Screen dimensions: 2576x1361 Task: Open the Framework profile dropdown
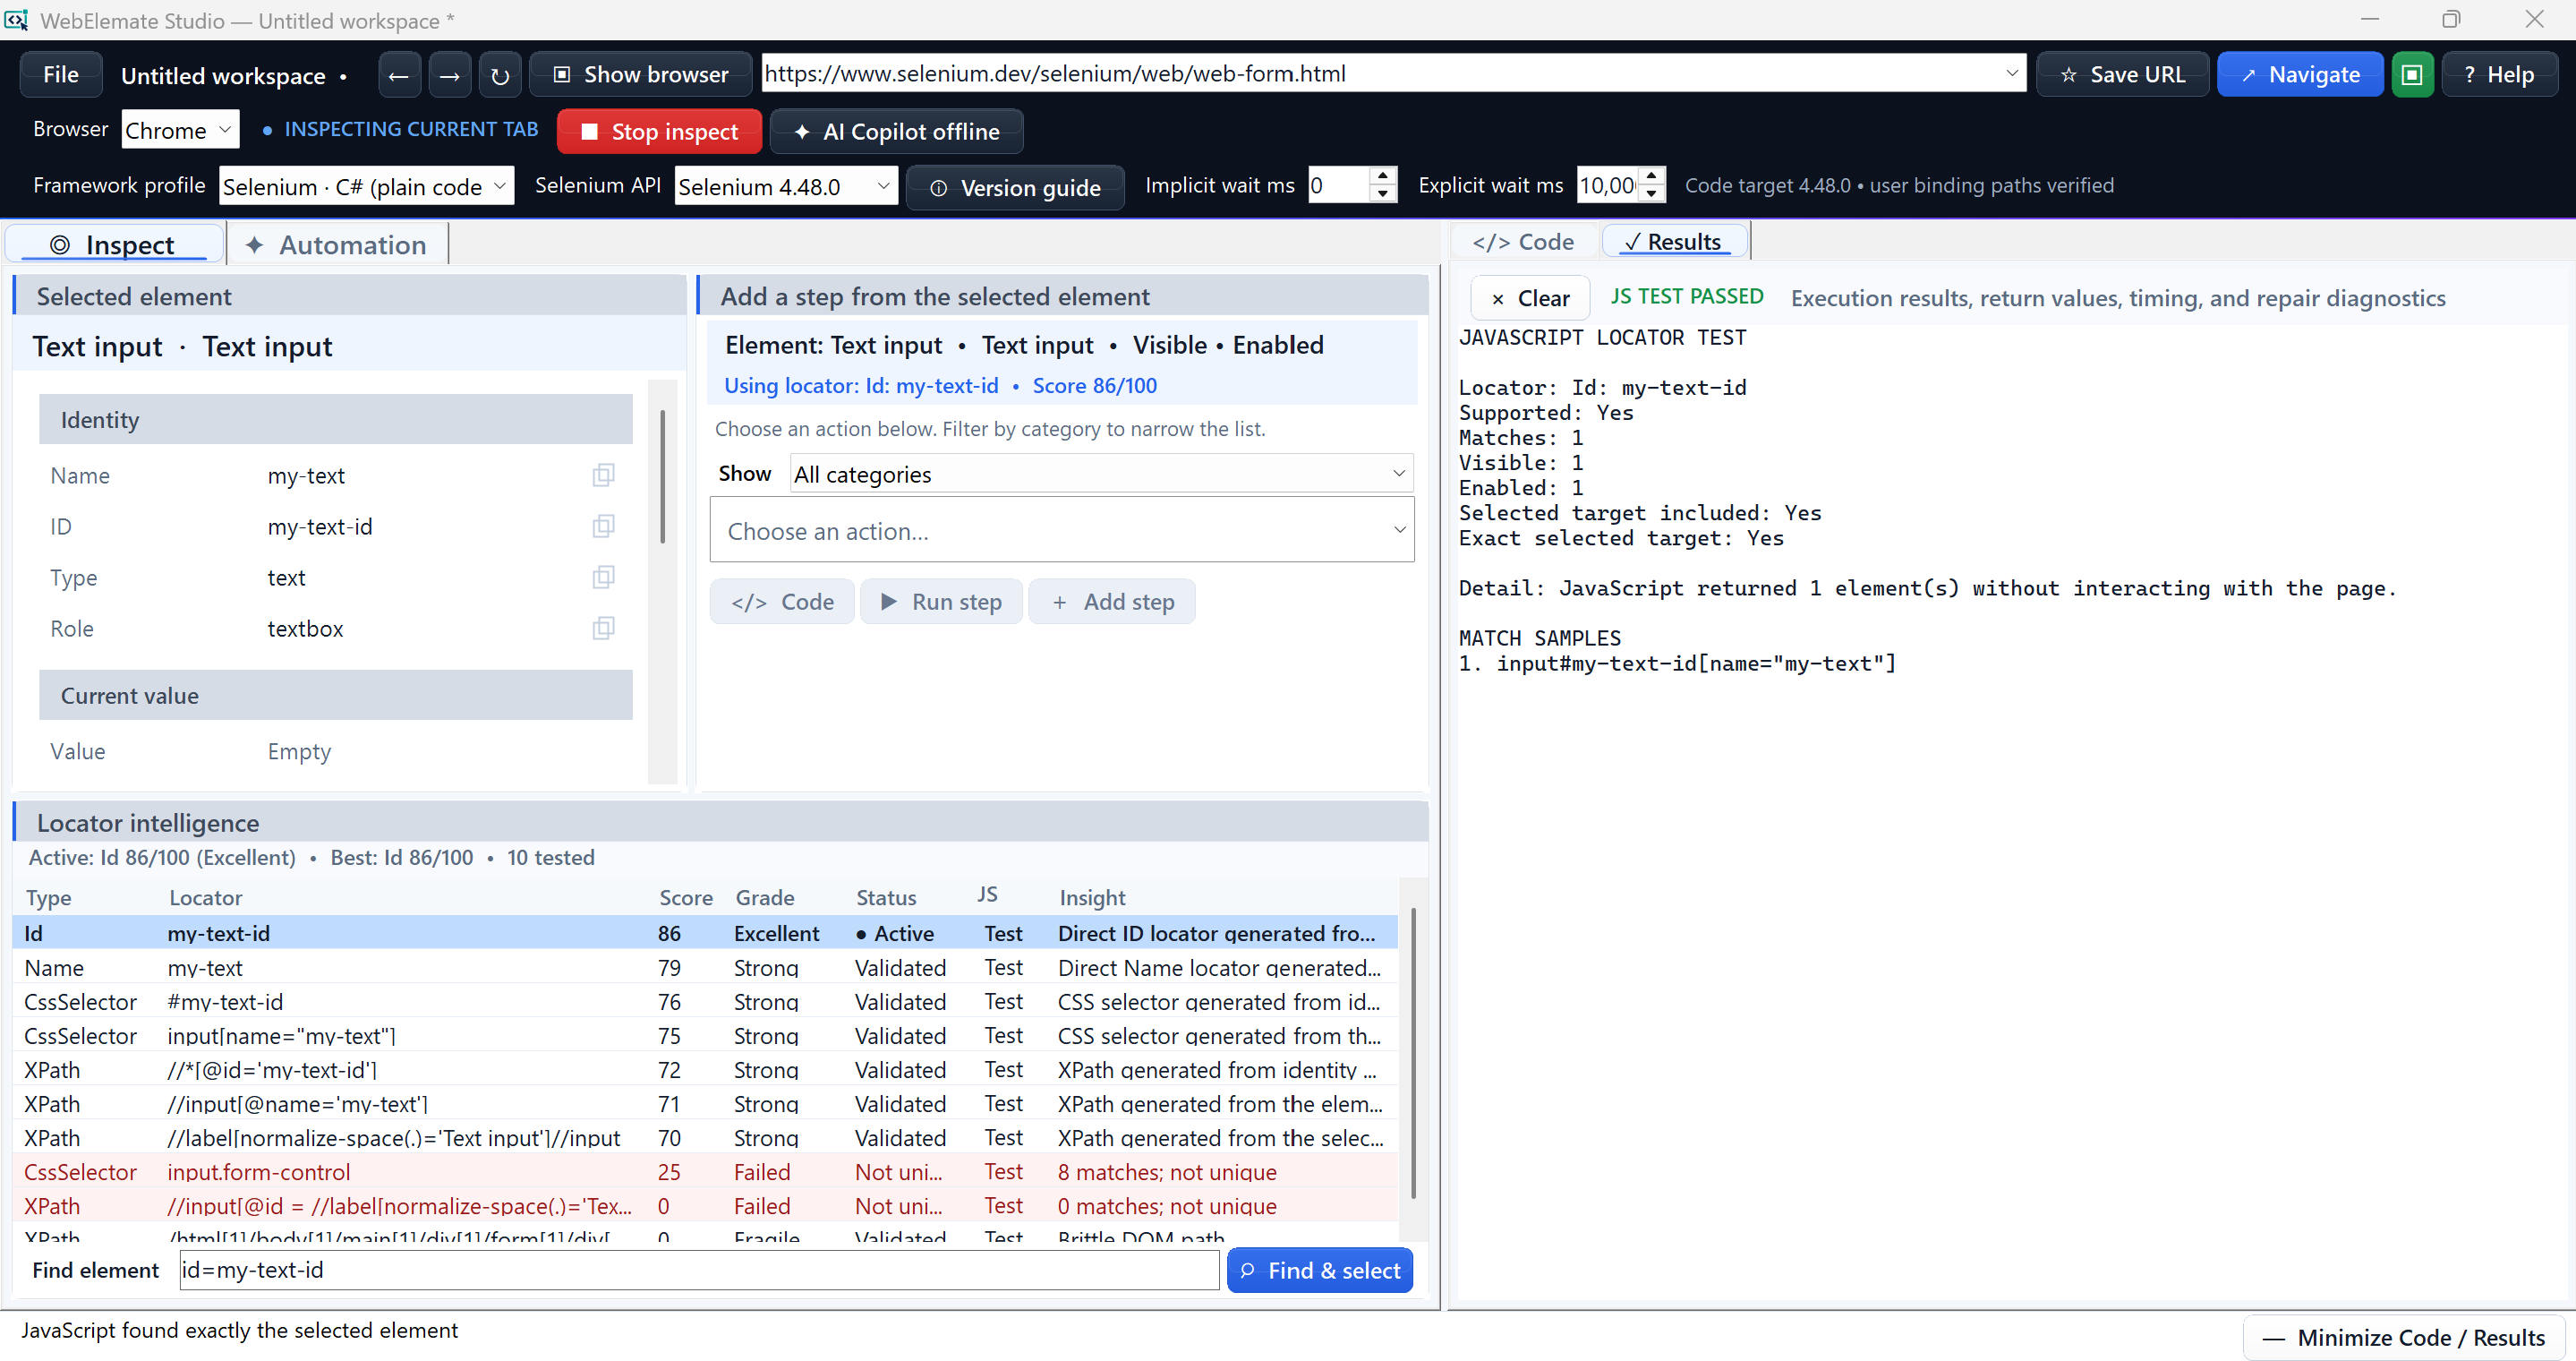pyautogui.click(x=366, y=186)
